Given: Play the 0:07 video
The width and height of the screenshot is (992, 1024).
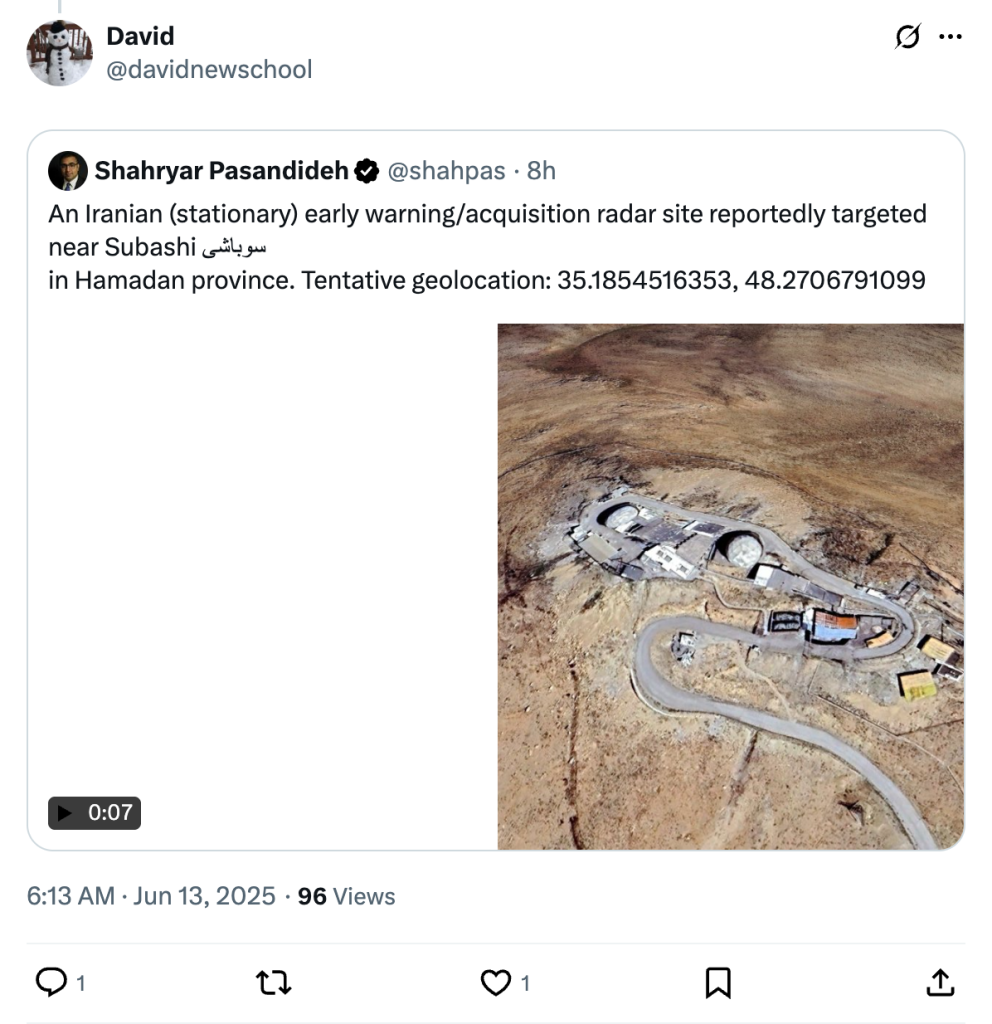Looking at the screenshot, I should coord(94,813).
